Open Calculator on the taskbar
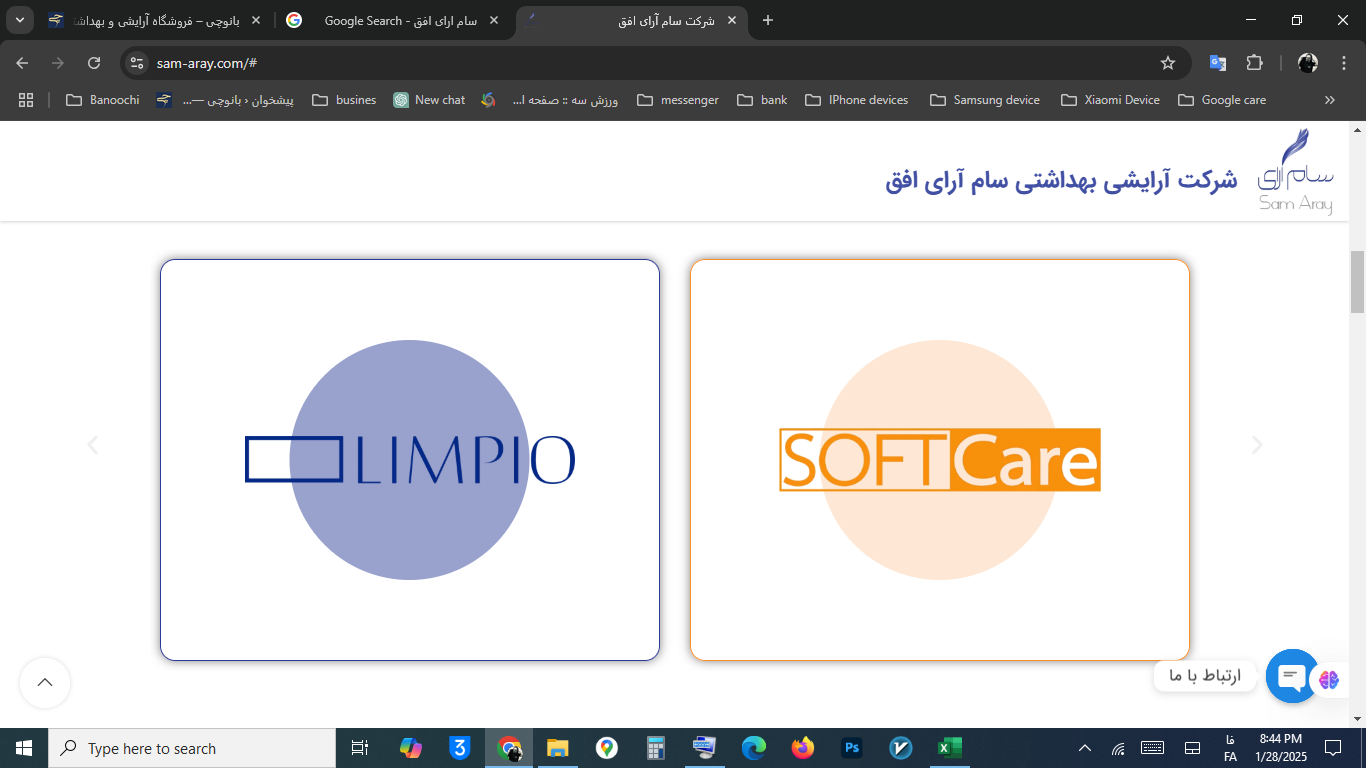Viewport: 1366px width, 768px height. click(655, 748)
